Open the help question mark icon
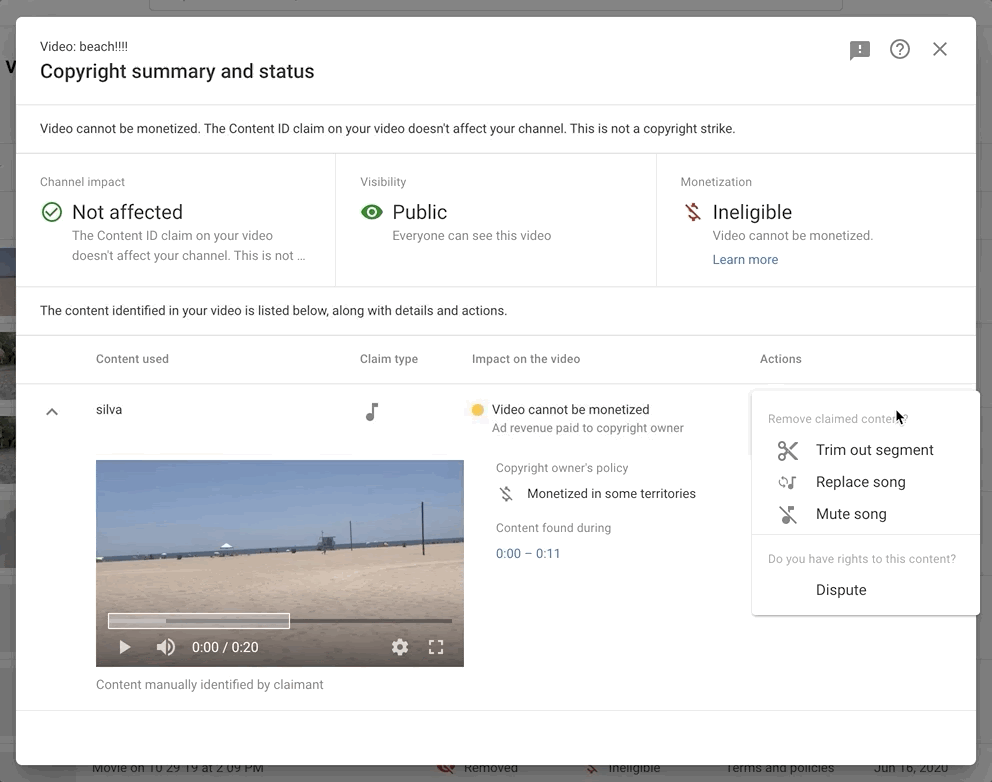This screenshot has width=992, height=782. click(900, 49)
